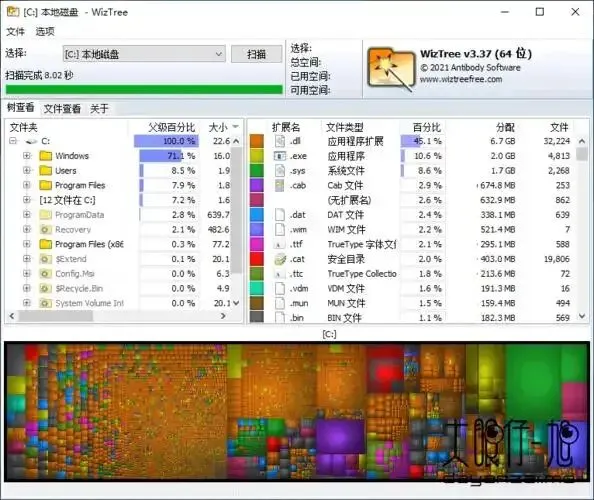The width and height of the screenshot is (594, 500).
Task: Click the .wim file type icon
Action: coord(280,230)
